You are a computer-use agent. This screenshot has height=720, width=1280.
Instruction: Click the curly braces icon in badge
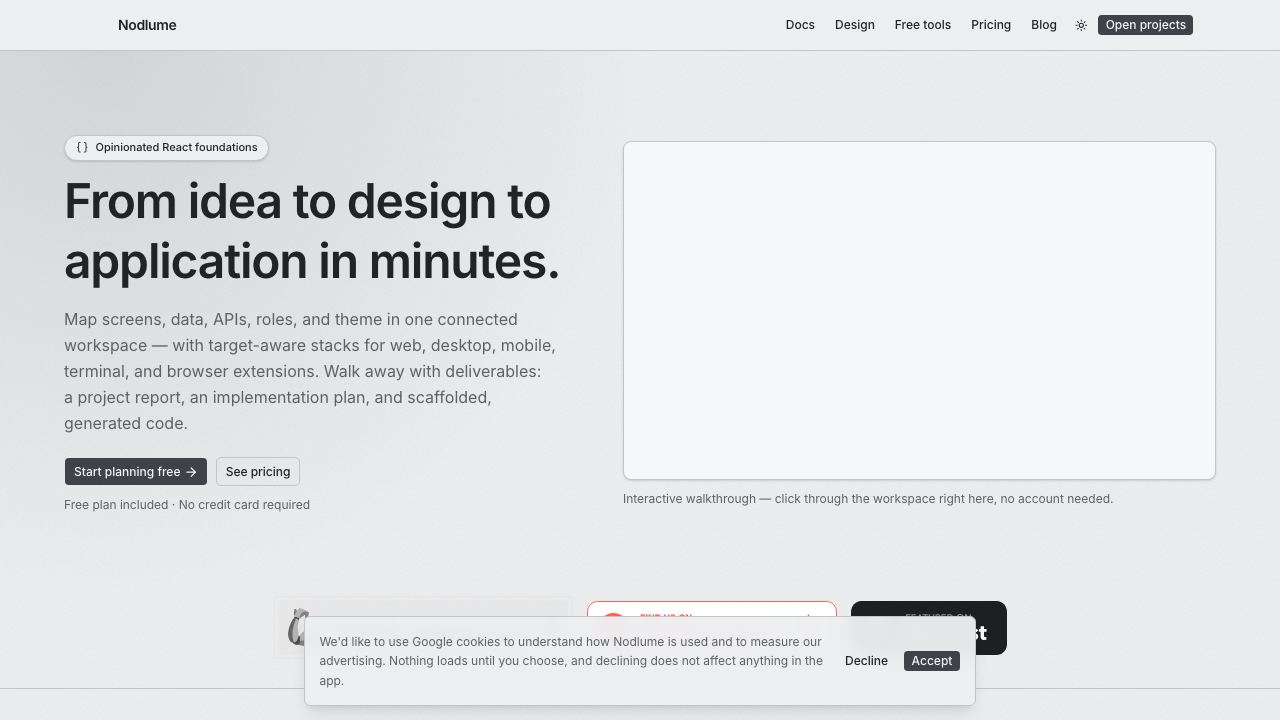(x=82, y=147)
